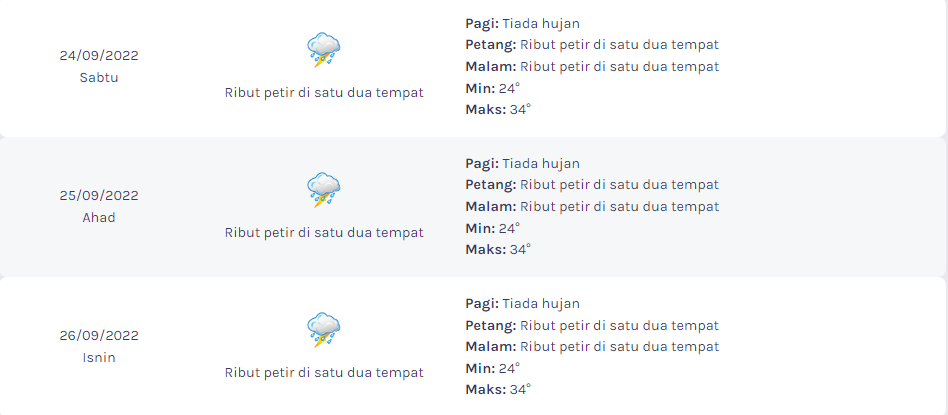Click the Maks temperature for Isnin

[498, 389]
